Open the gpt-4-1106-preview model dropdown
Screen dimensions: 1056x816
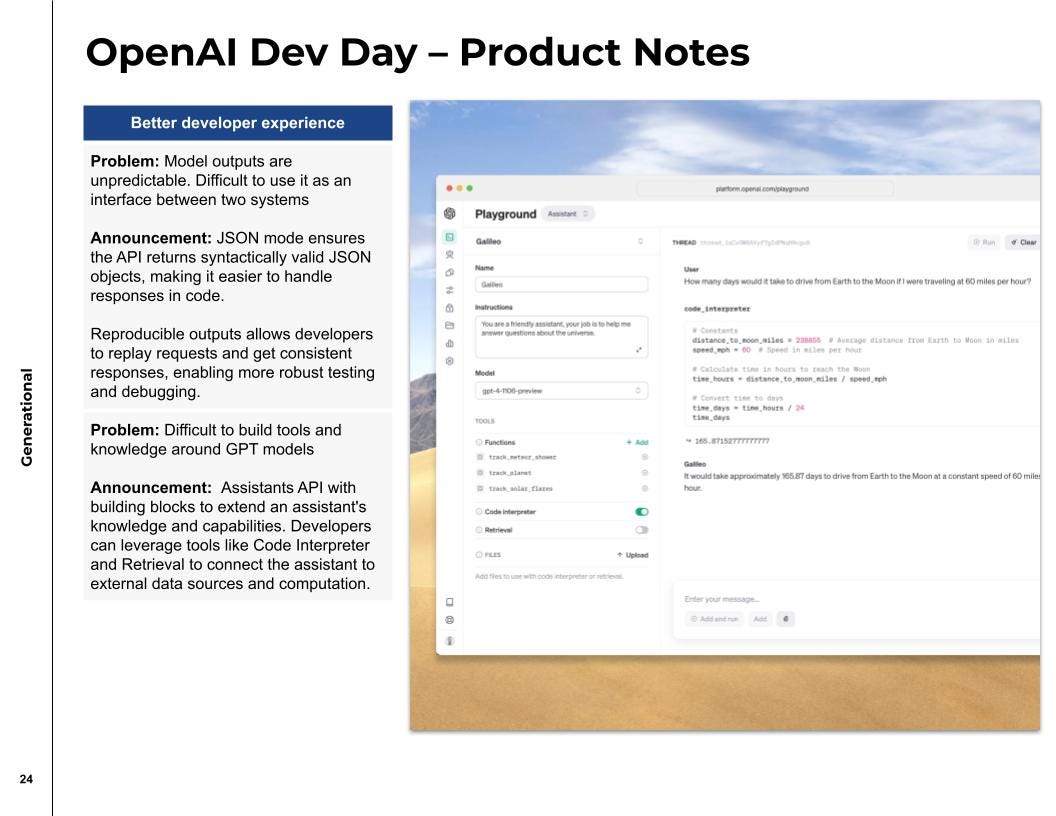(562, 390)
